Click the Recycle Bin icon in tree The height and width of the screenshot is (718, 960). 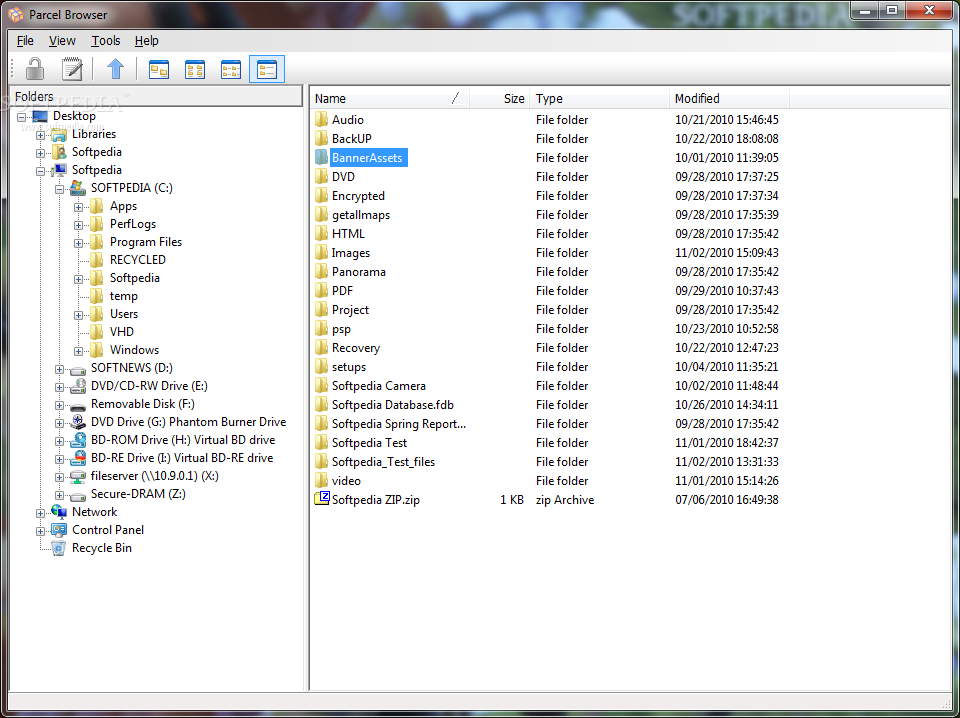(x=59, y=548)
